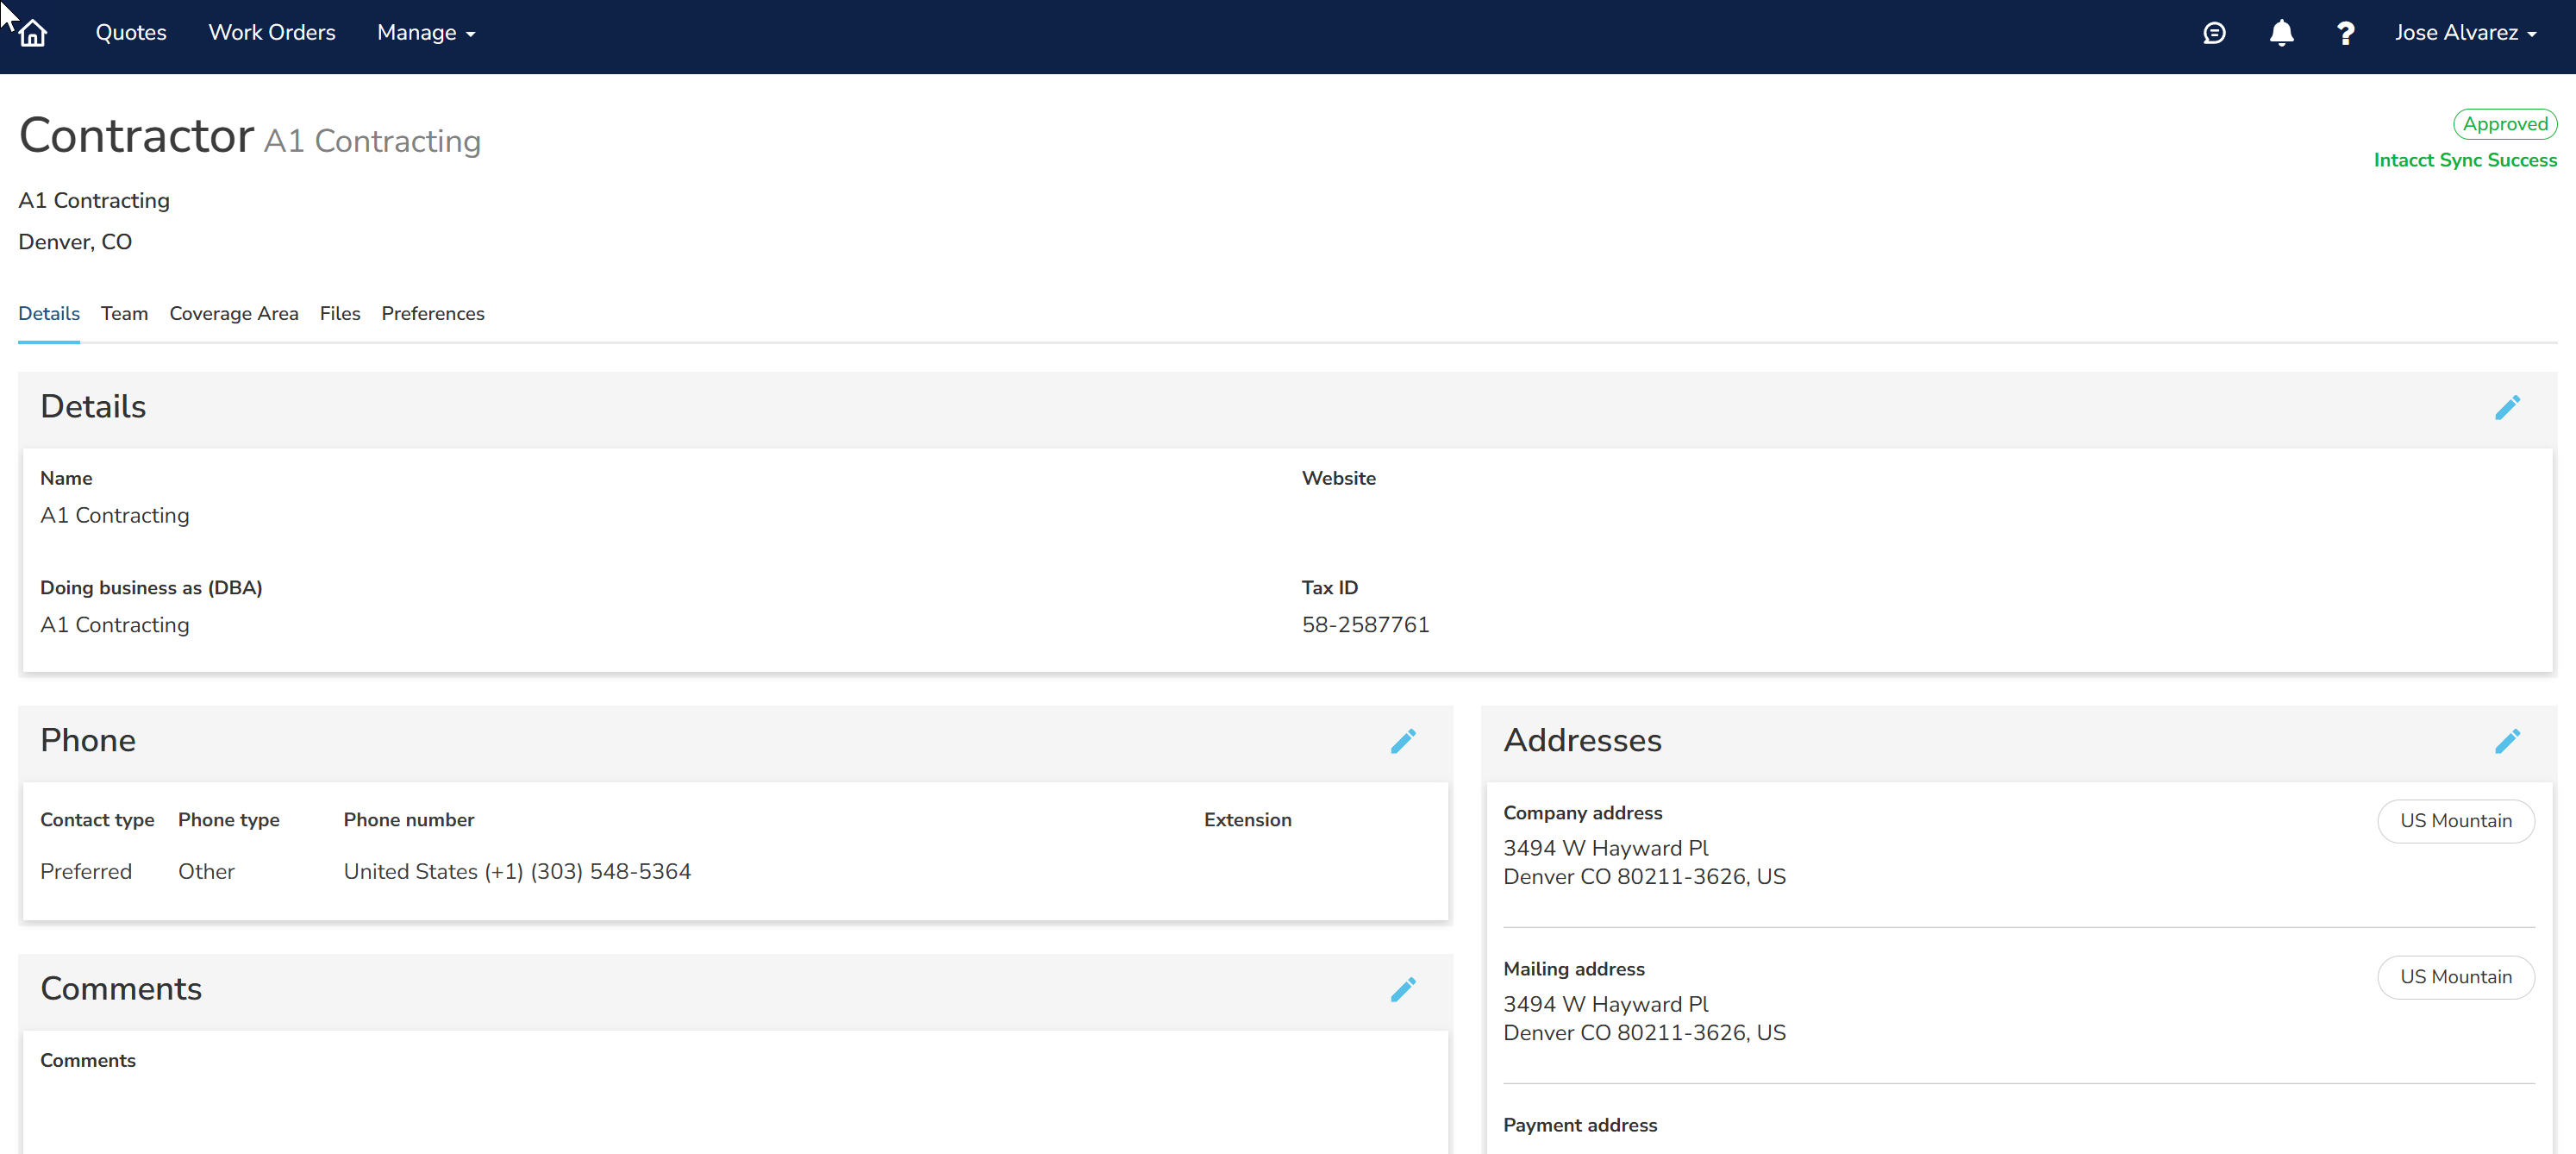Select the Files tab

(x=339, y=313)
